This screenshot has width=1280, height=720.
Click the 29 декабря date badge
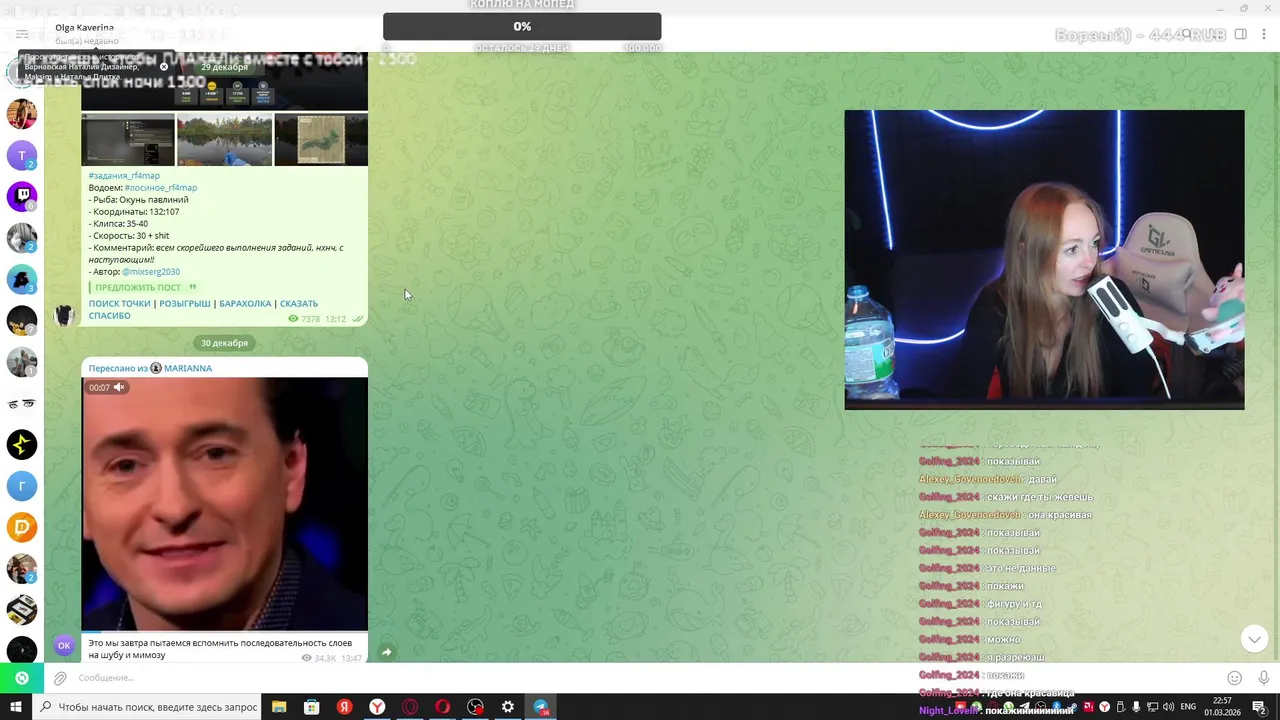(224, 67)
